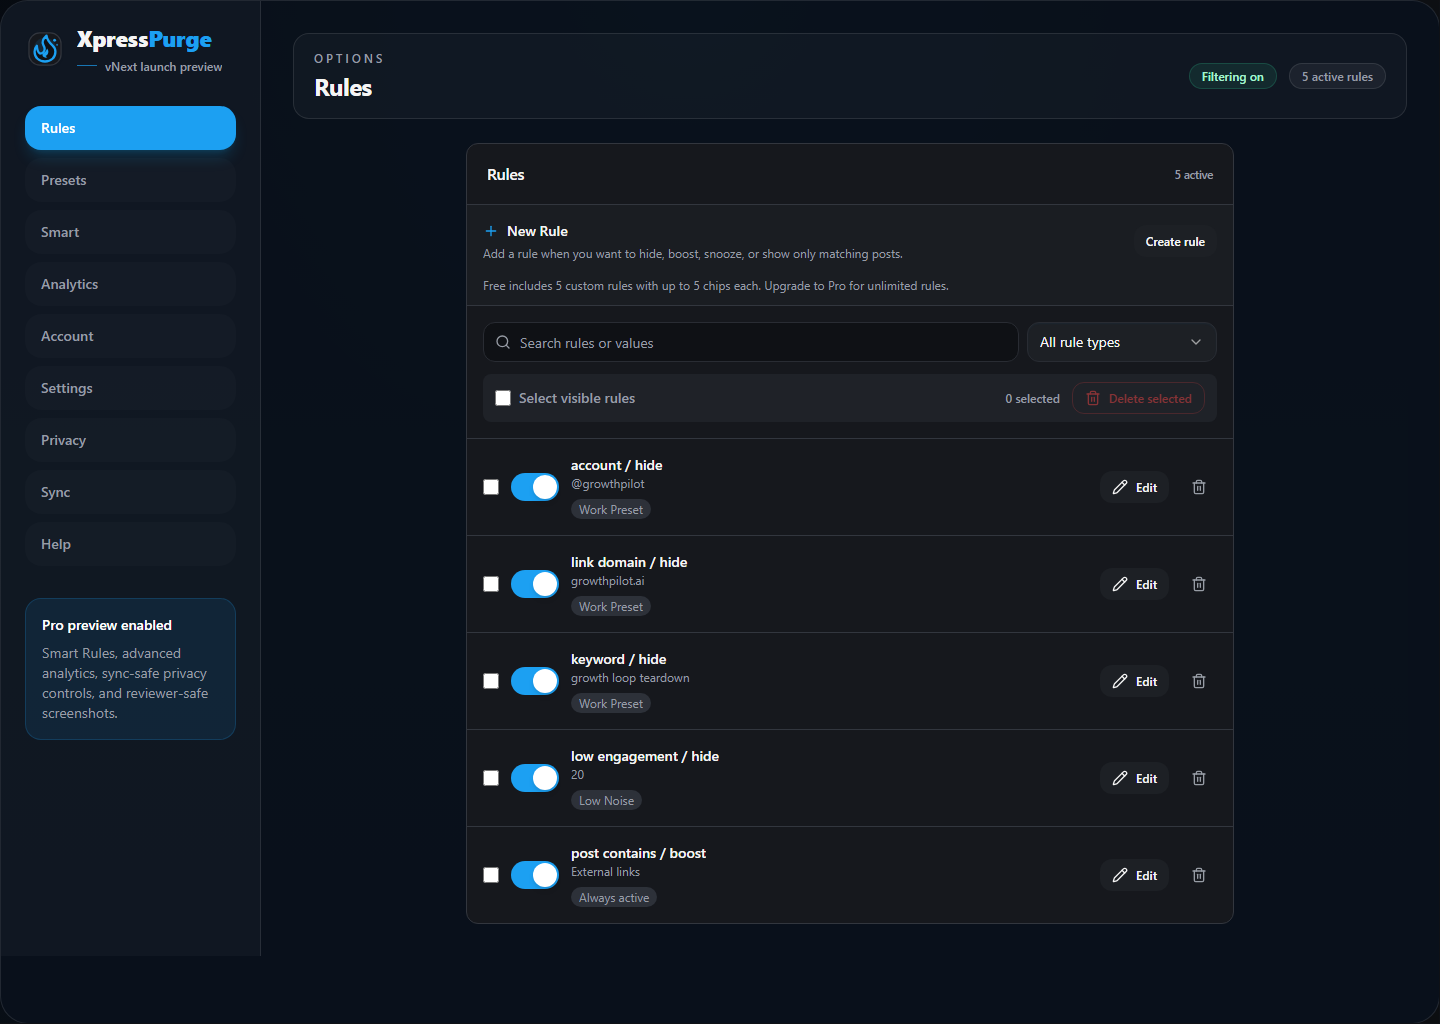The image size is (1440, 1024).
Task: Click the vNext launch preview subtitle
Action: (x=164, y=67)
